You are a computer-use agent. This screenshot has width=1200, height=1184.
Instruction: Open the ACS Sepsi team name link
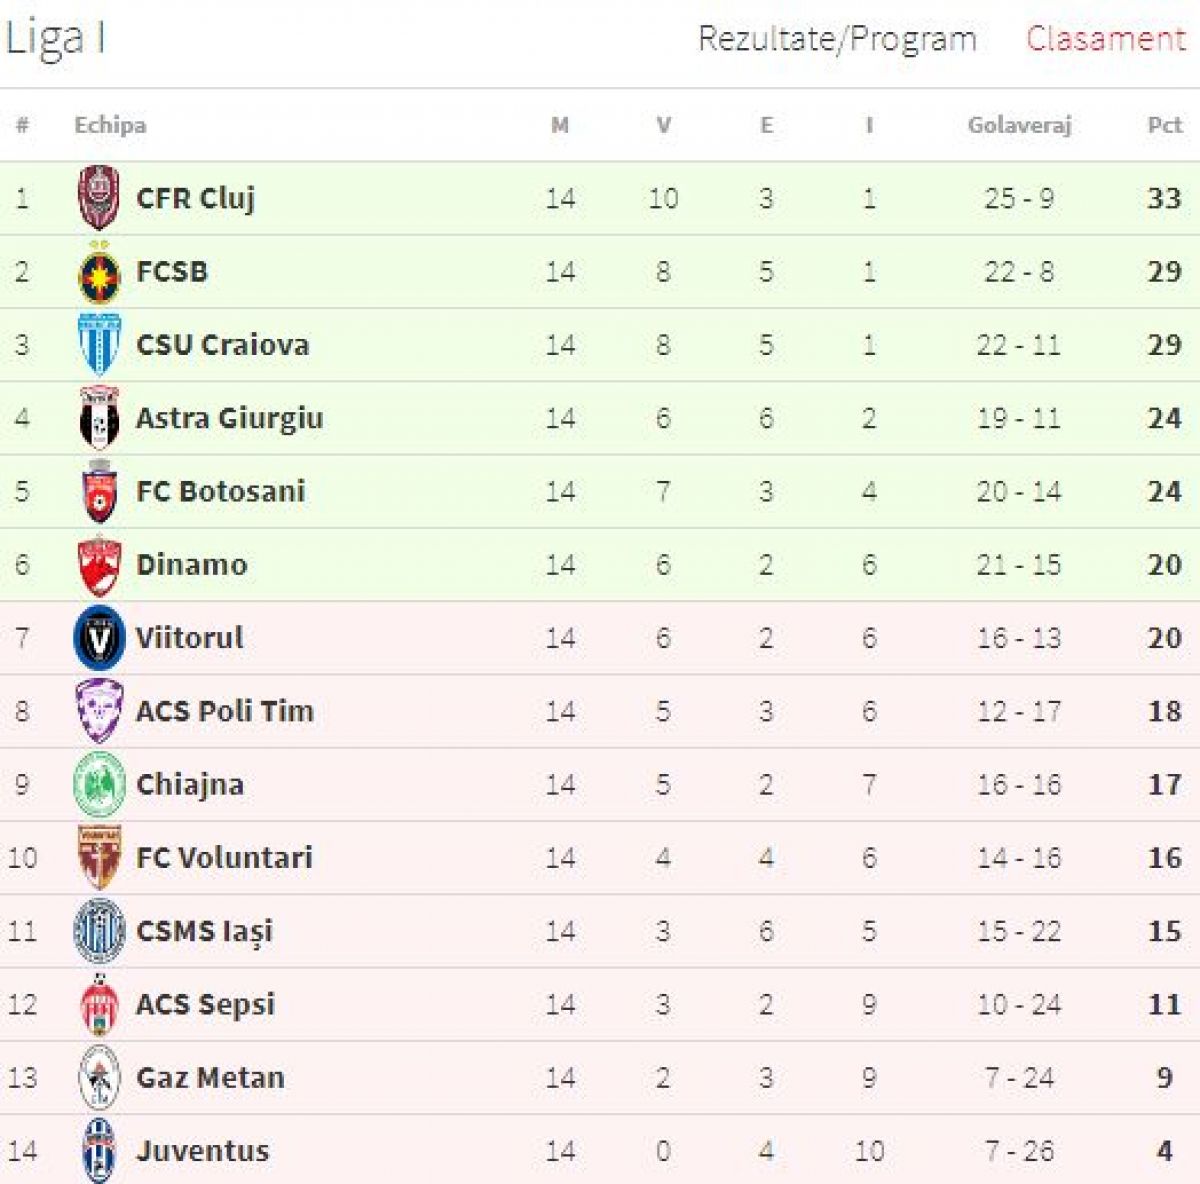click(205, 1004)
